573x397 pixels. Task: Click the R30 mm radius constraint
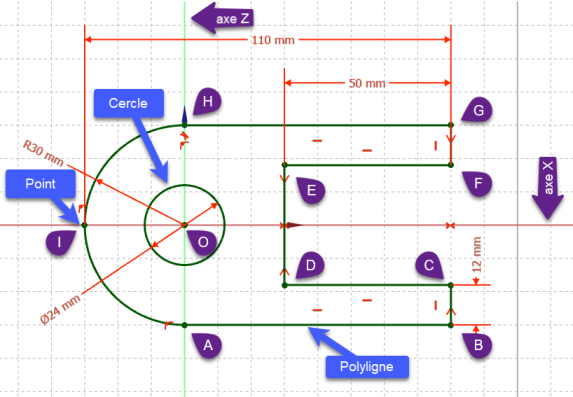pos(43,153)
